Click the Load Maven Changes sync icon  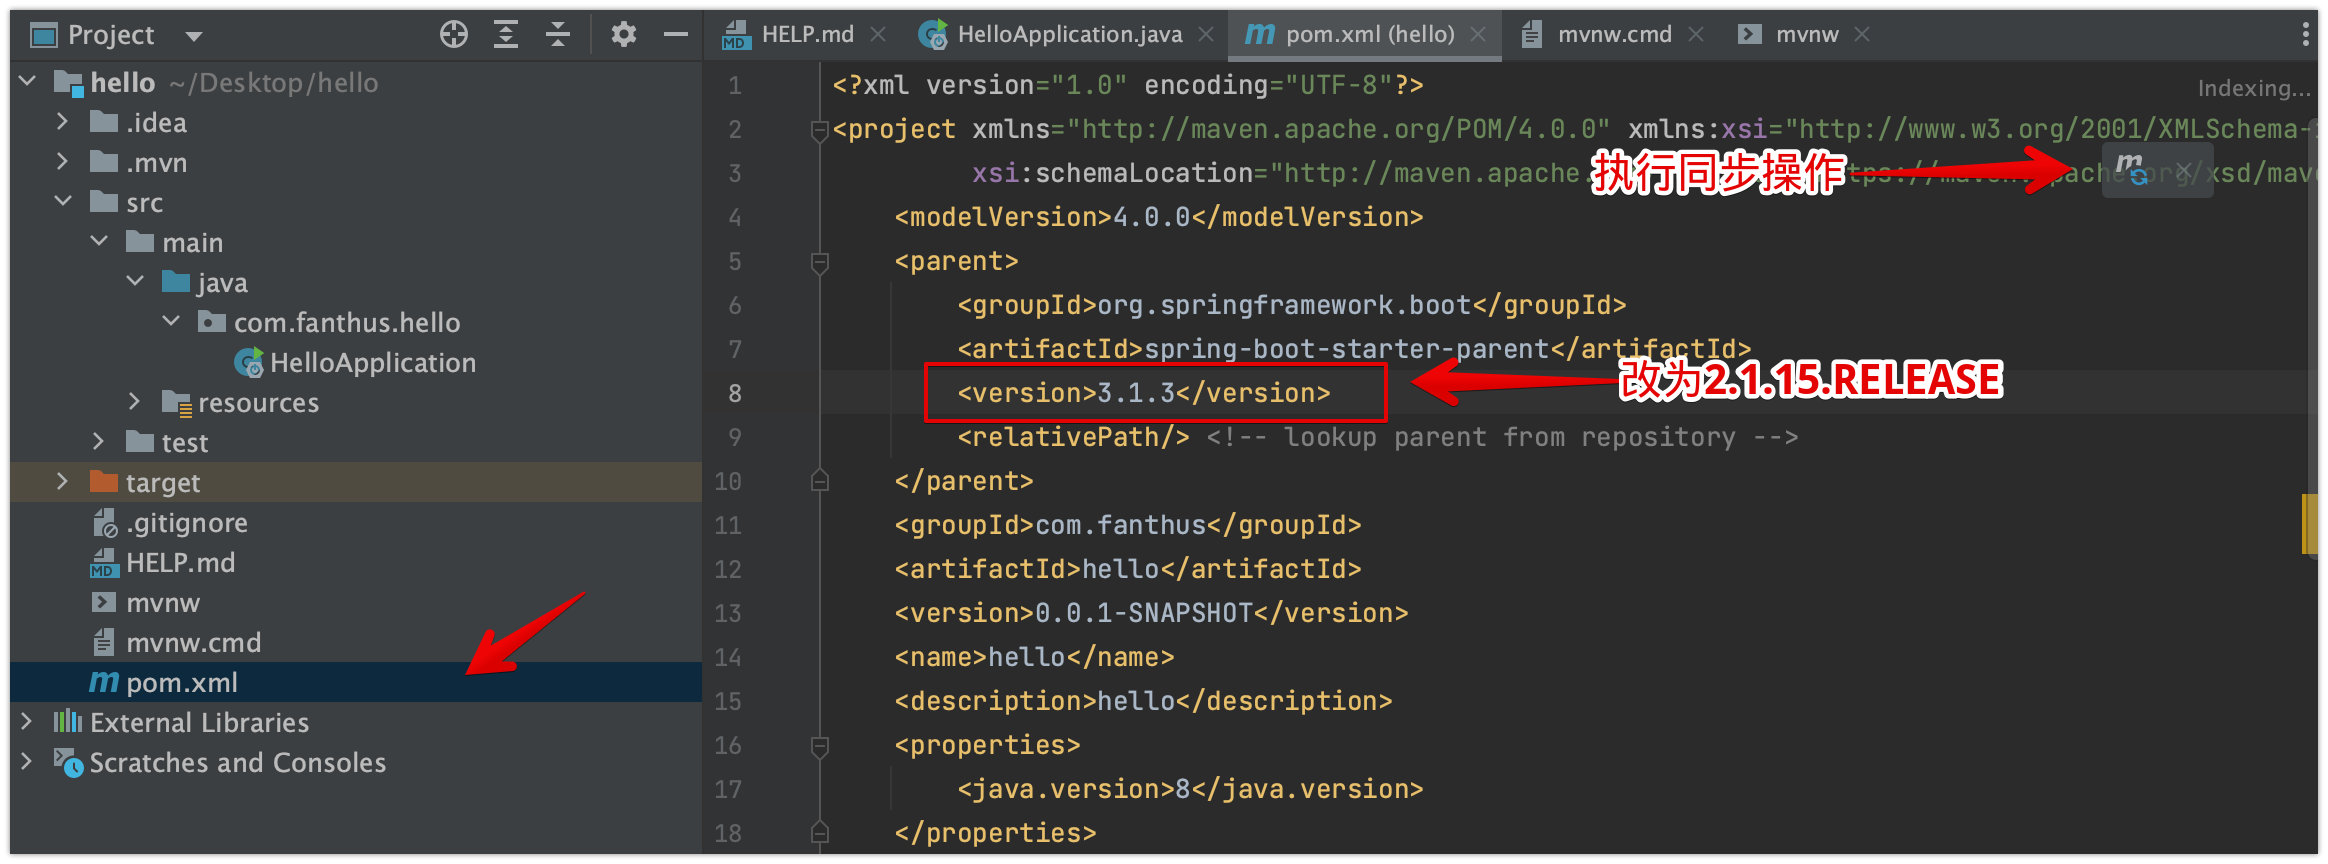[x=2131, y=169]
